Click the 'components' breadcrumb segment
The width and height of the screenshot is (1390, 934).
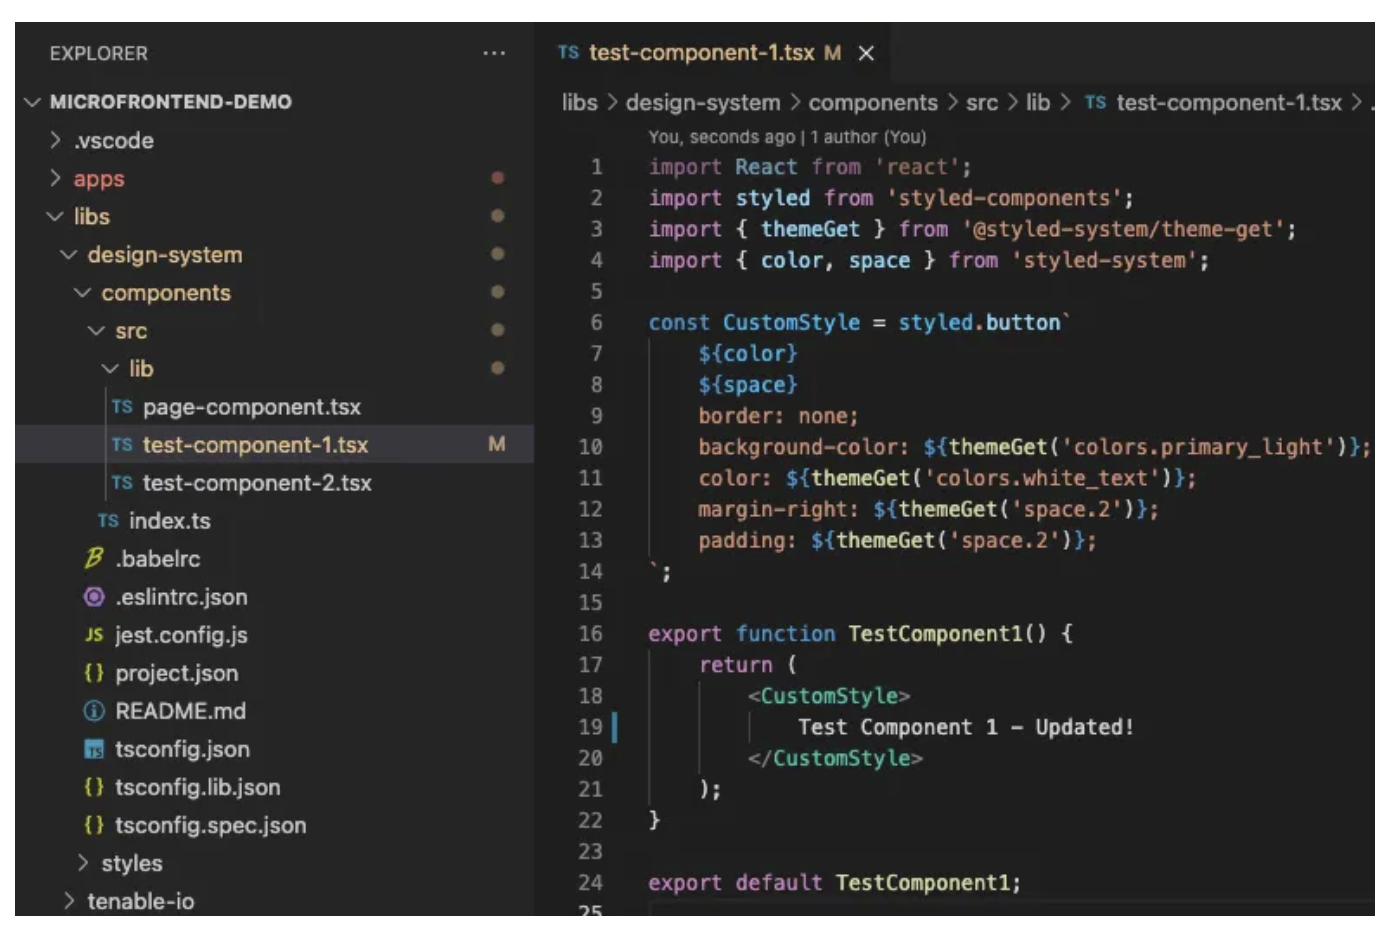[x=873, y=102]
